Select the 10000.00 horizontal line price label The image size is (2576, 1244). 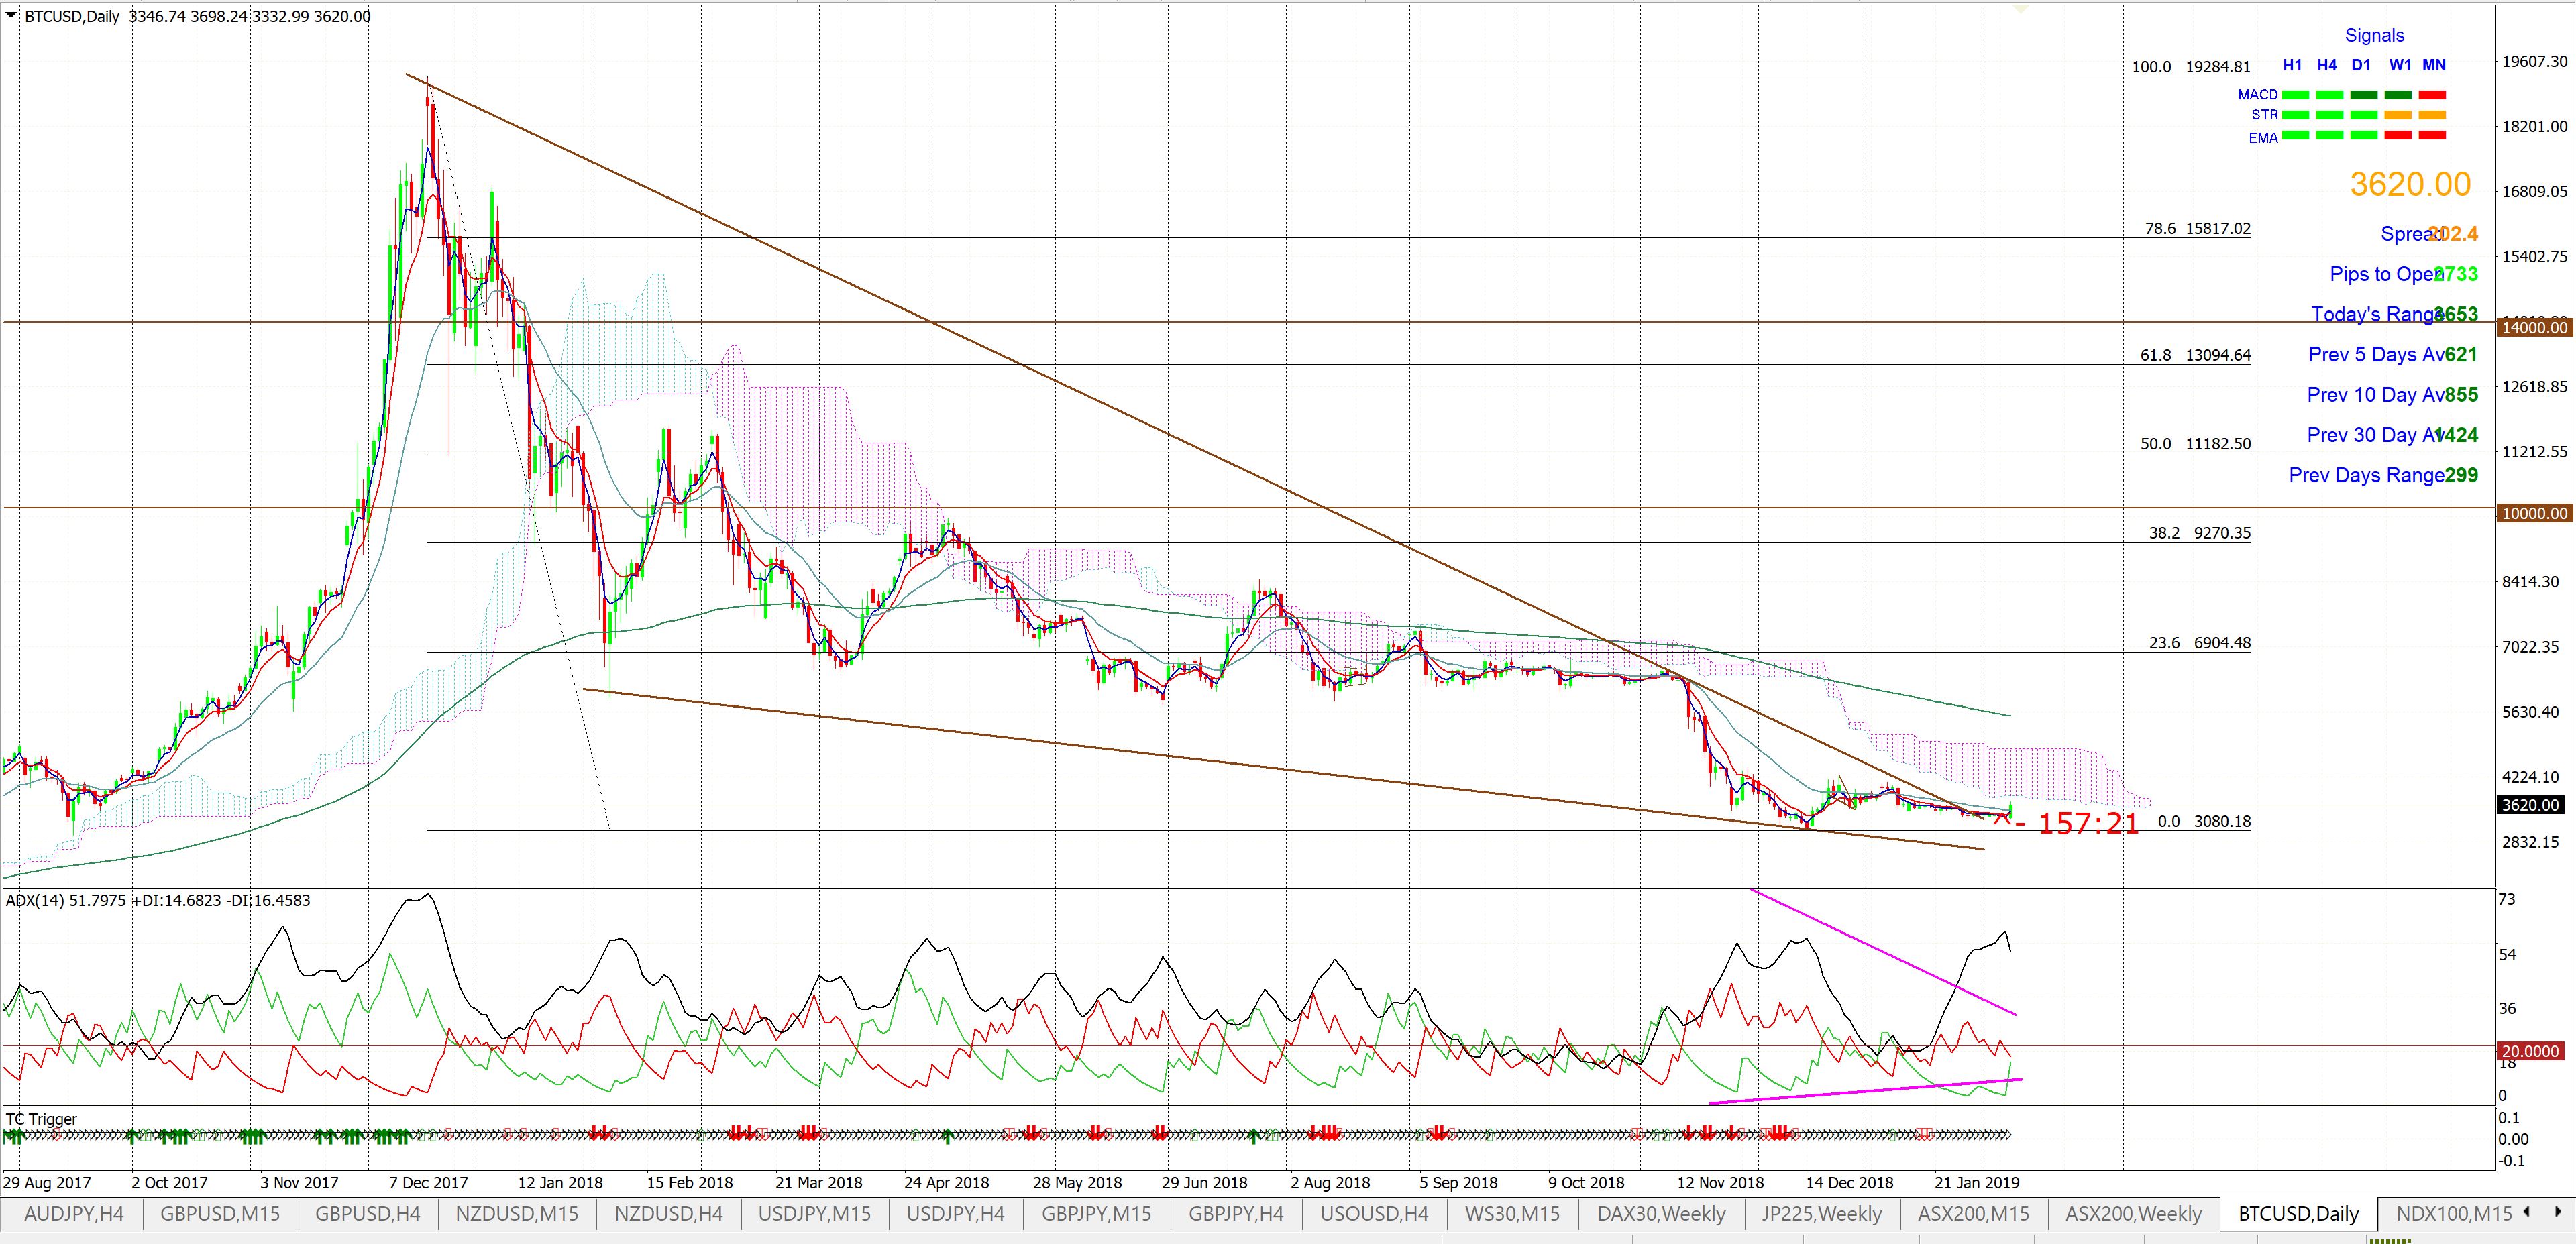tap(2534, 513)
